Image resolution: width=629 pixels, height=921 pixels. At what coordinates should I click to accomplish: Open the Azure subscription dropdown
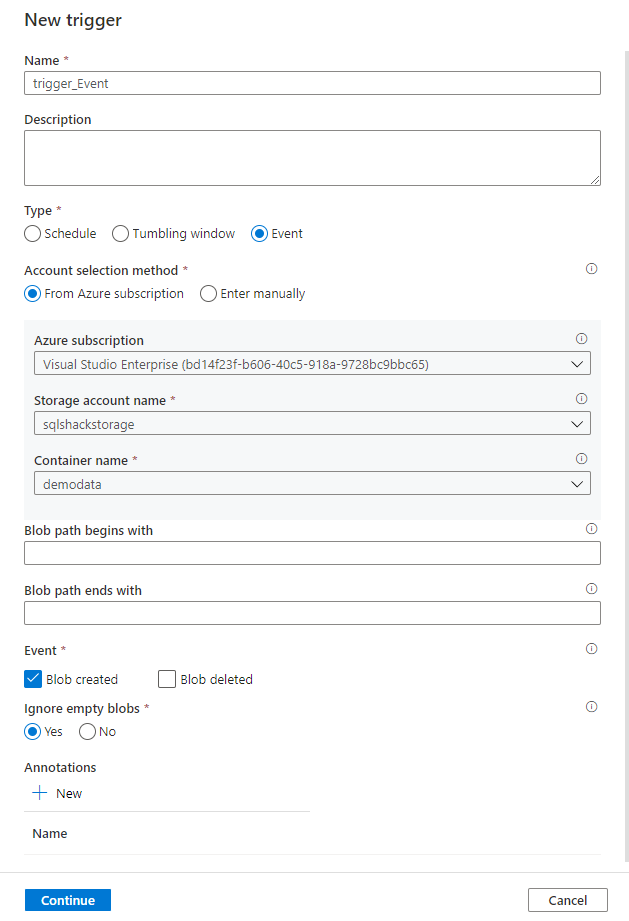(312, 364)
